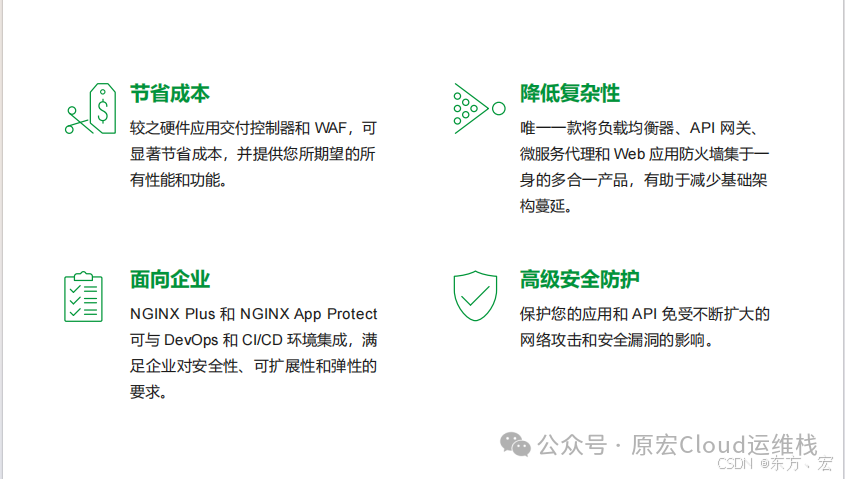845x479 pixels.
Task: Click the 节省成本 heading
Action: (170, 94)
